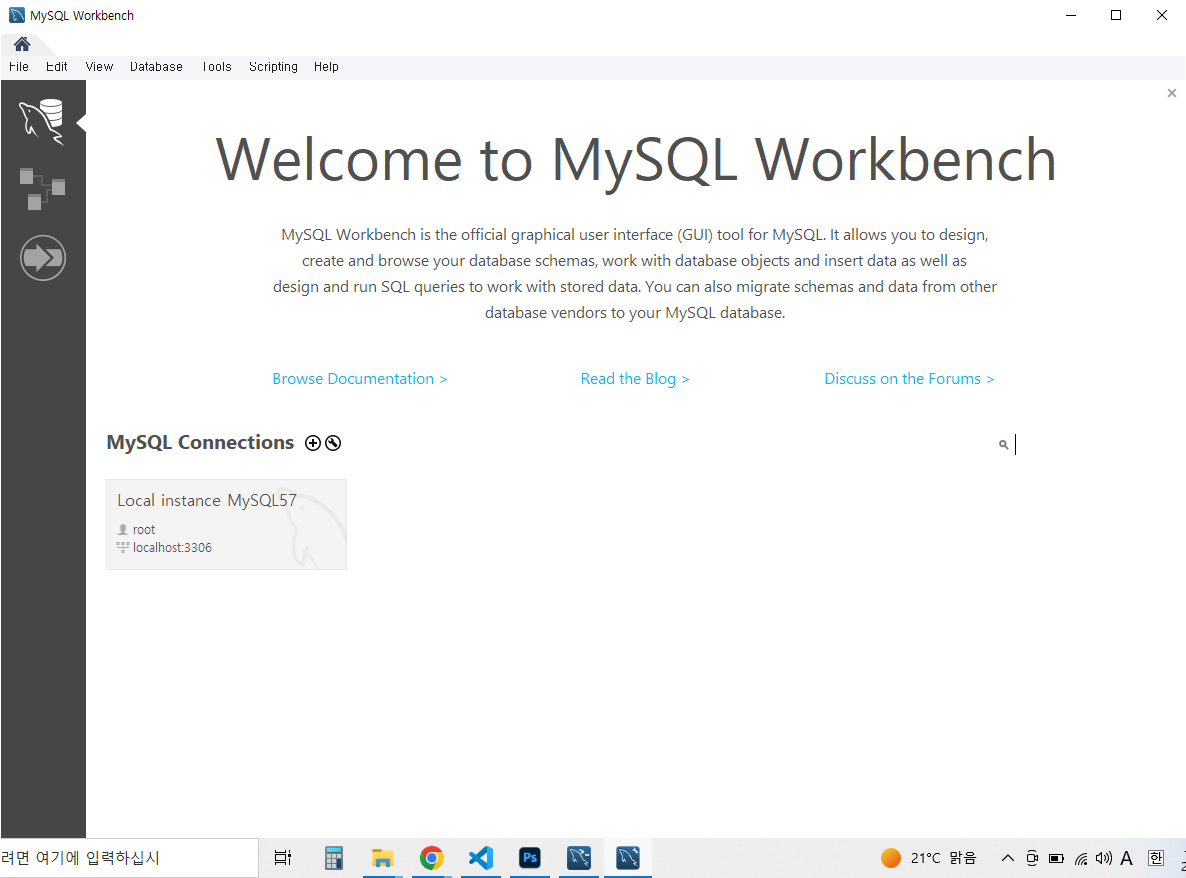Follow the Discuss on the Forums link
This screenshot has width=1186, height=878.
coord(909,379)
